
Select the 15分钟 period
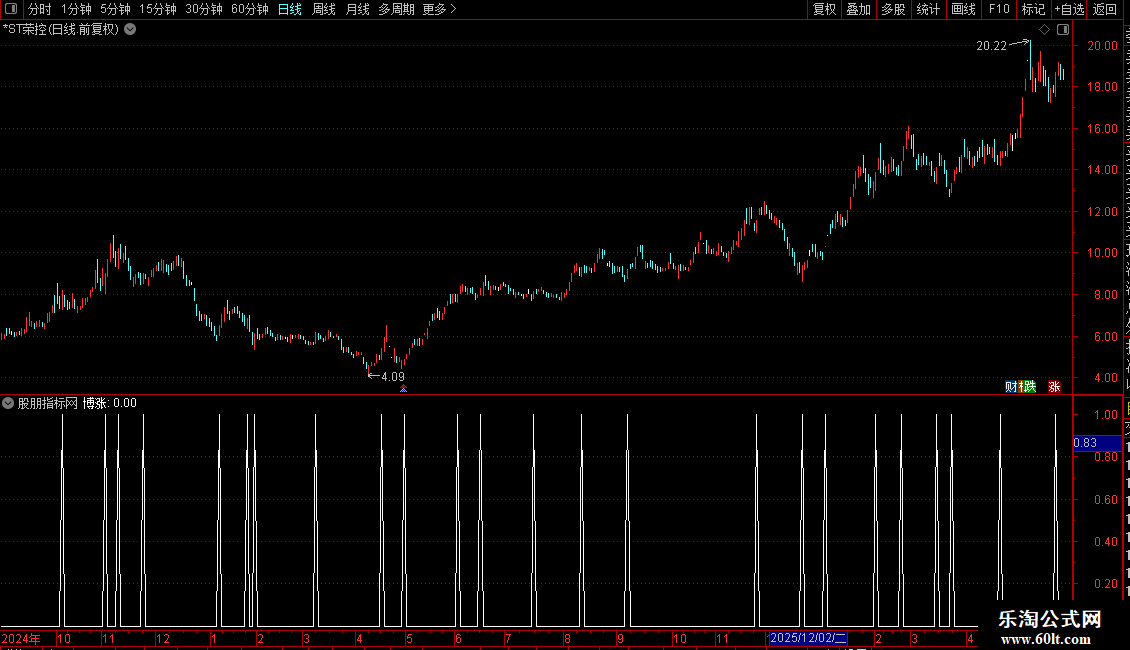point(157,9)
